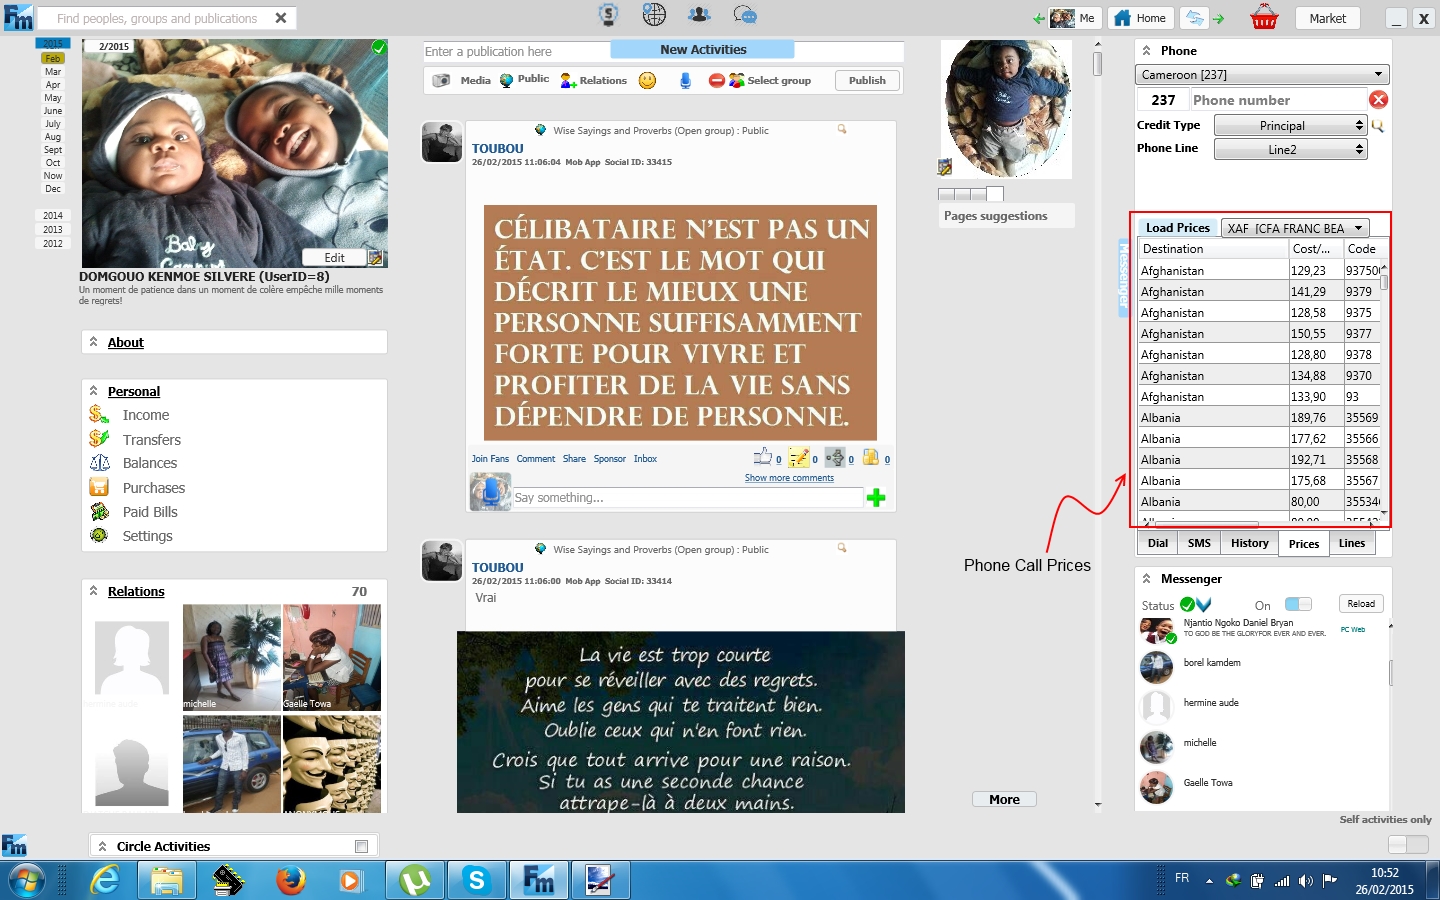
Task: Switch to the Lines tab
Action: point(1352,543)
